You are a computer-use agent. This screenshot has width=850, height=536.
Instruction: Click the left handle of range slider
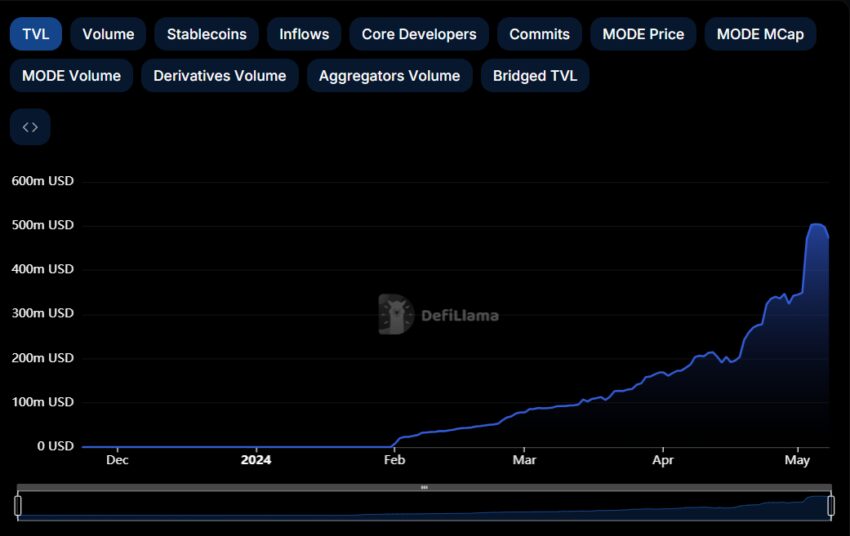point(18,506)
